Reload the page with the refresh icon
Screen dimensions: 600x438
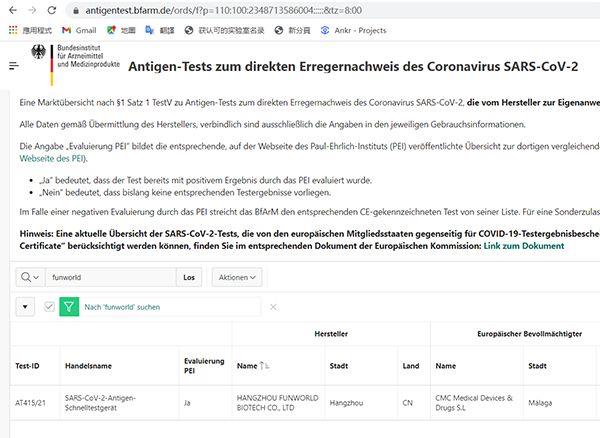coord(52,10)
